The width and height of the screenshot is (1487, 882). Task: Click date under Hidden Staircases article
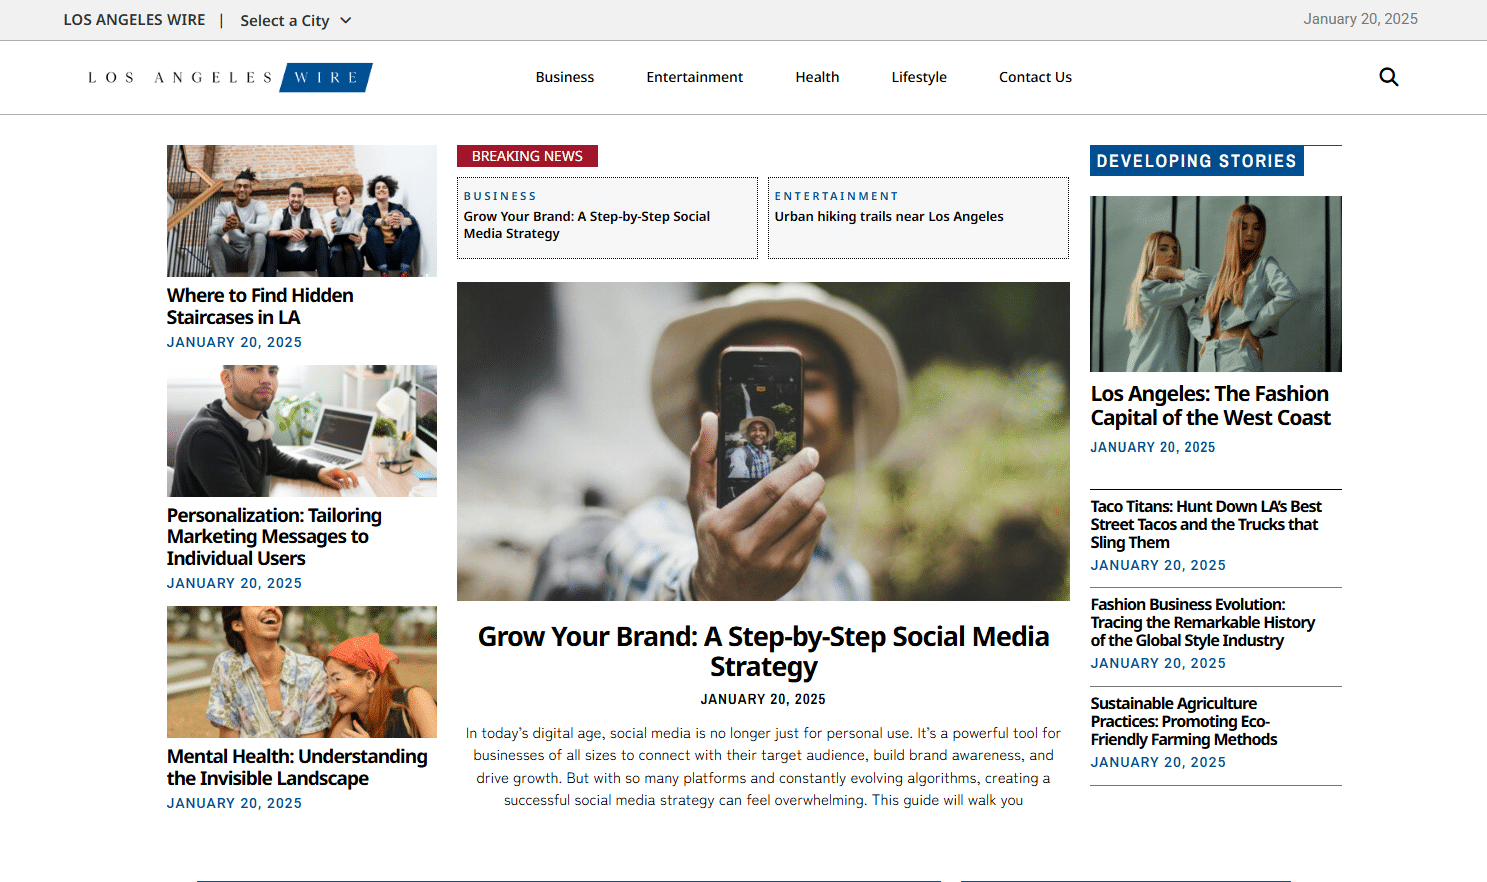[234, 342]
